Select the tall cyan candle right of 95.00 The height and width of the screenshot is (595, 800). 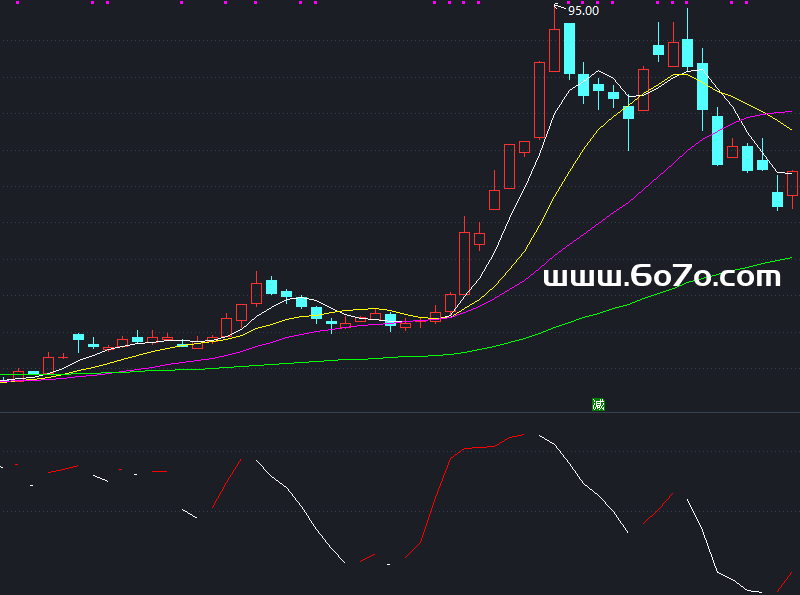569,48
